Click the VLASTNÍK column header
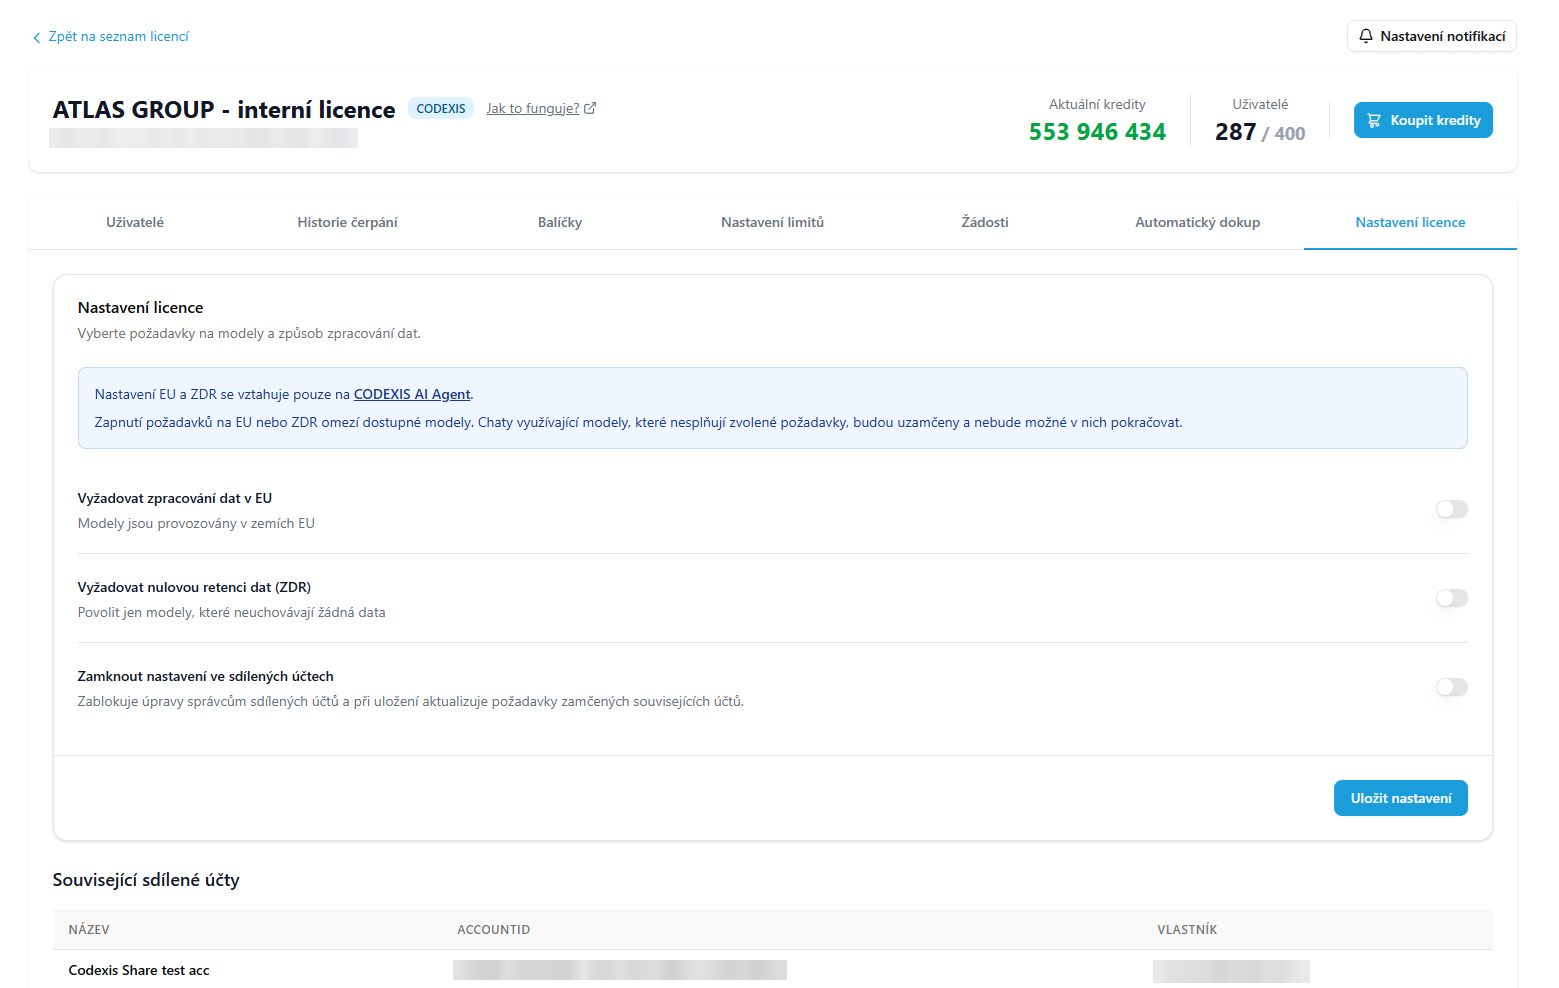The width and height of the screenshot is (1559, 988). [1187, 930]
